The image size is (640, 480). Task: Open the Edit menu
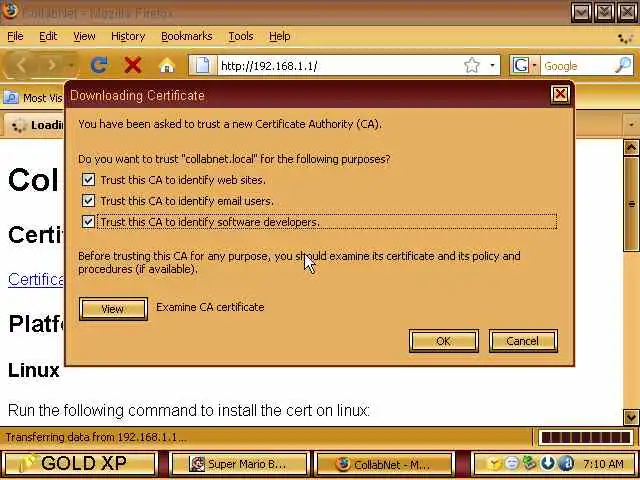(48, 36)
